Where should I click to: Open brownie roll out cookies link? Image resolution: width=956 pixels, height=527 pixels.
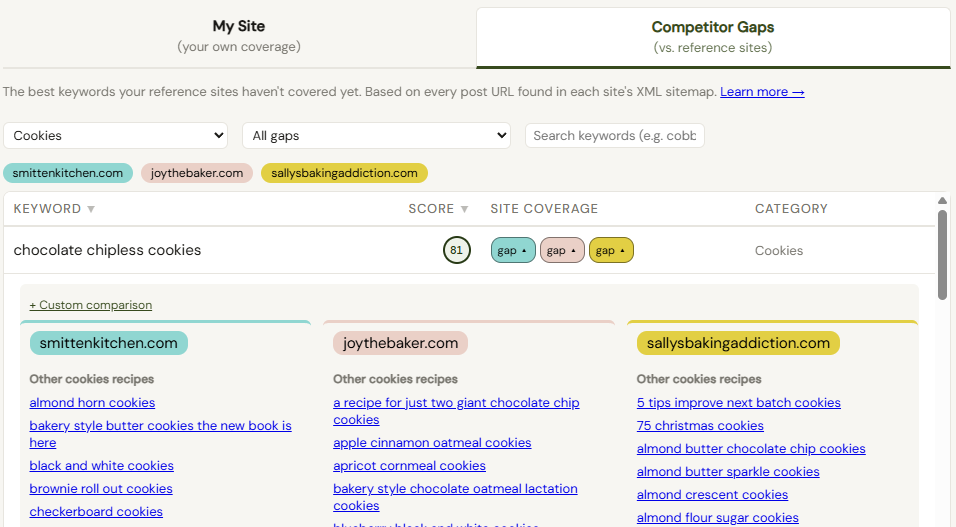click(101, 489)
